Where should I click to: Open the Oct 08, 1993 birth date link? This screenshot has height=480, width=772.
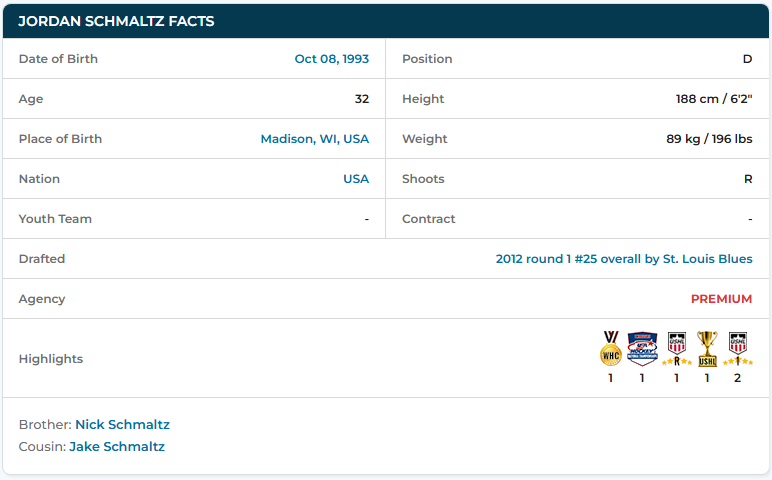coord(331,59)
